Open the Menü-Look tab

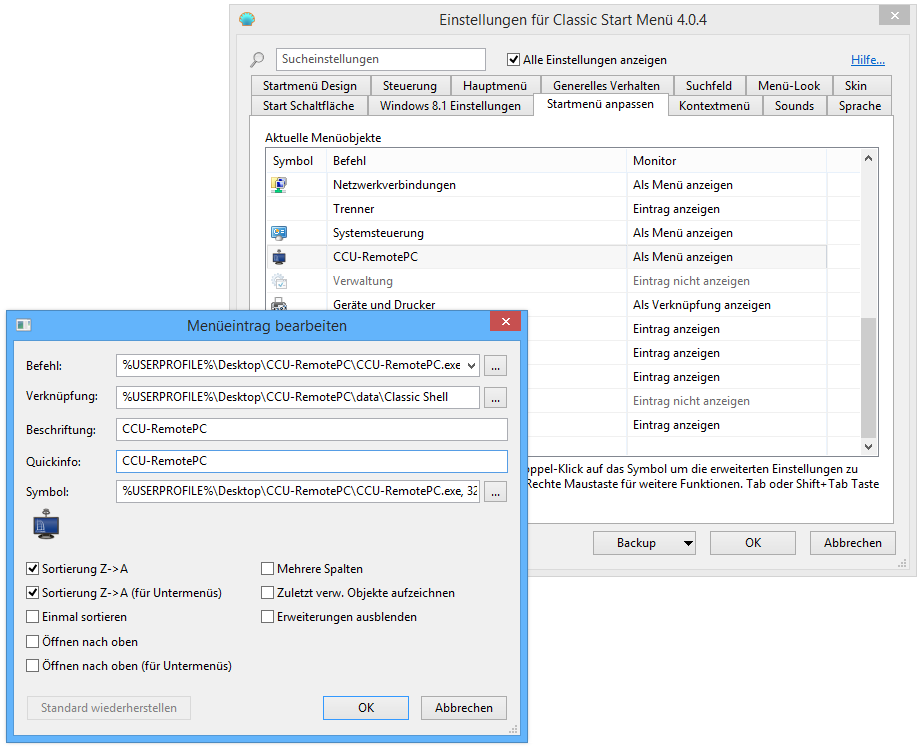[x=789, y=86]
